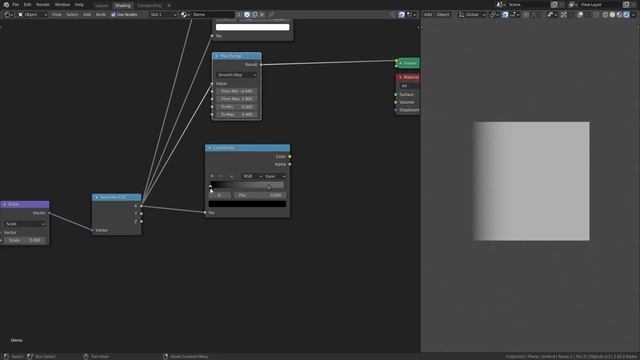640x360 pixels.
Task: Open the black ColorRamp stop color swatch
Action: [247, 204]
